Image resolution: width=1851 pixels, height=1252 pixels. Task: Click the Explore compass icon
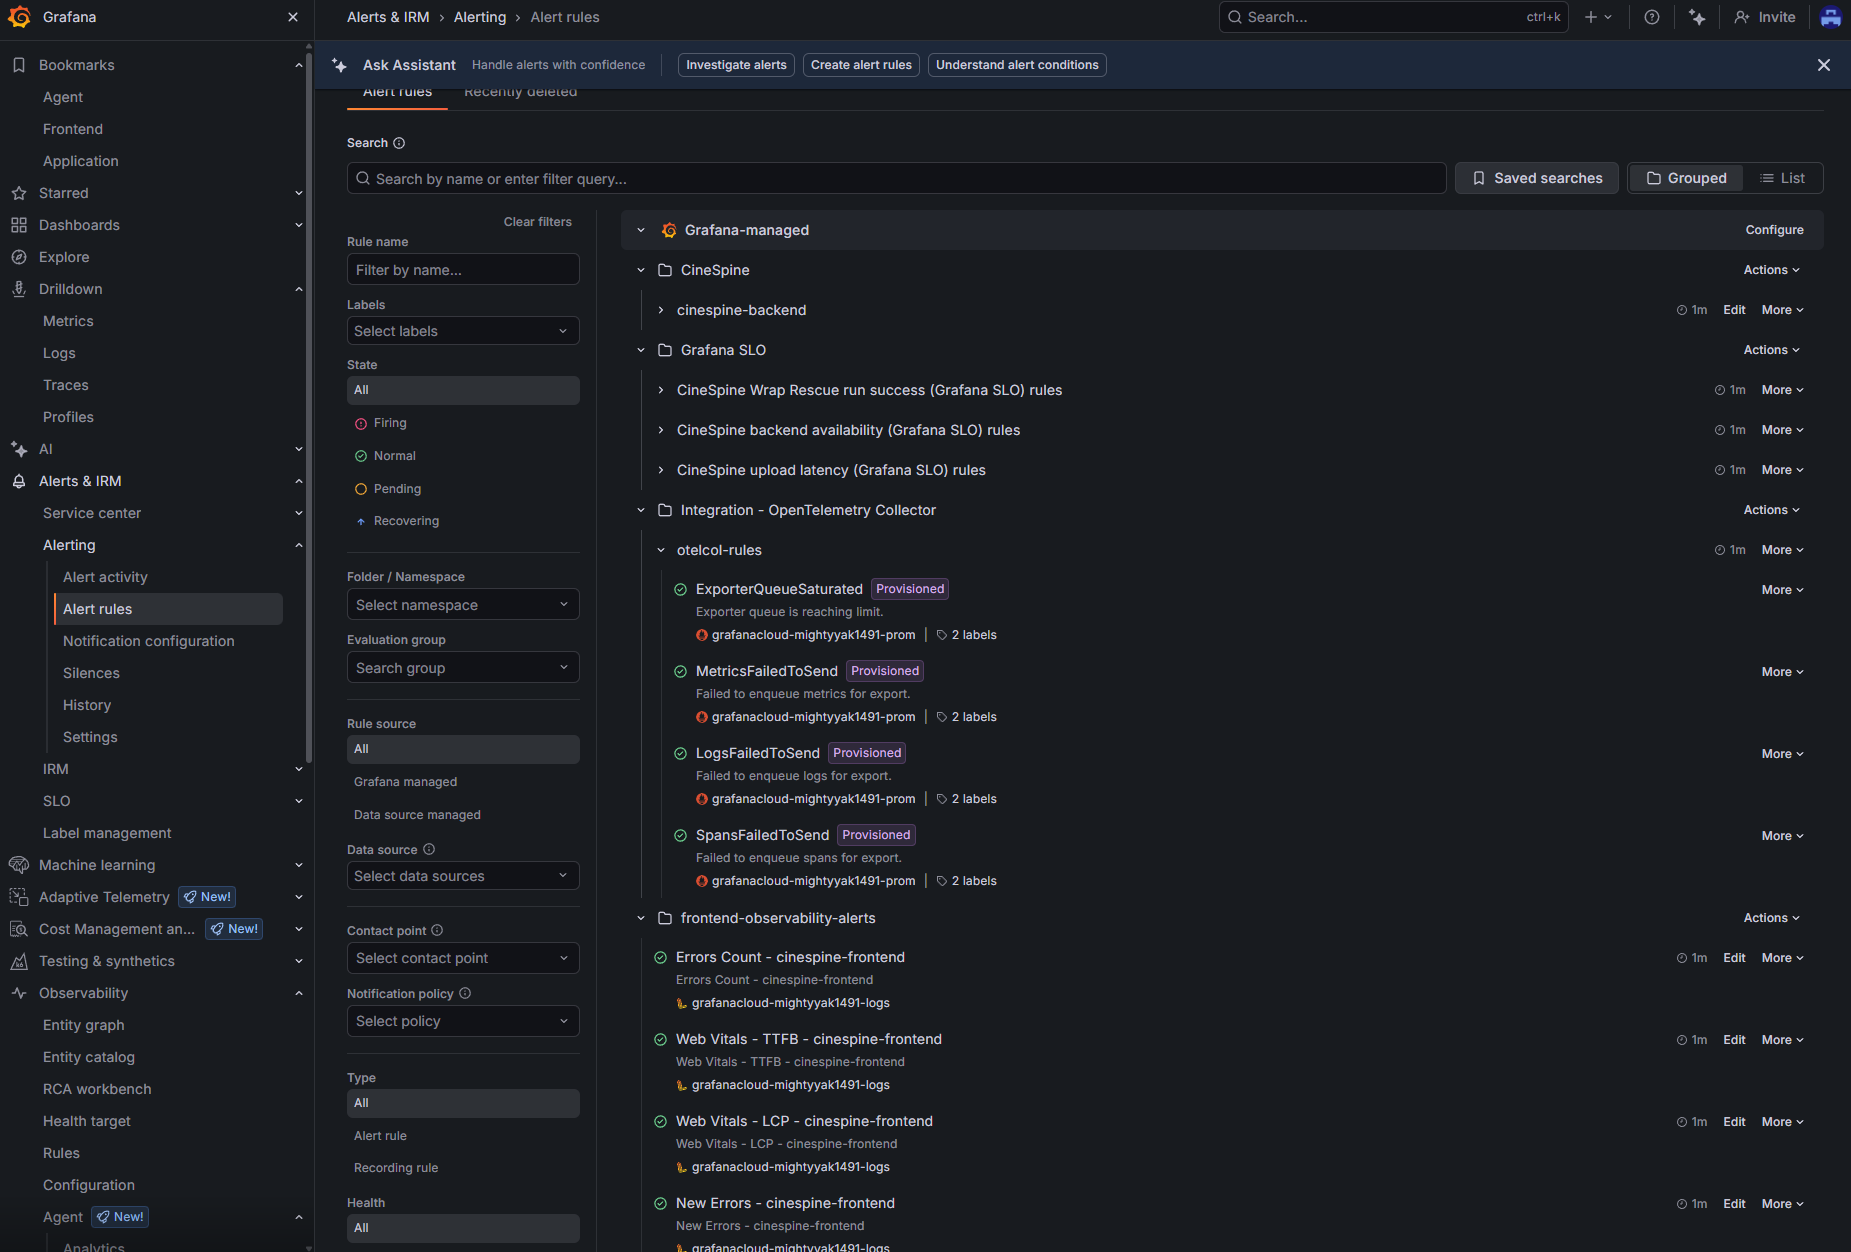19,257
